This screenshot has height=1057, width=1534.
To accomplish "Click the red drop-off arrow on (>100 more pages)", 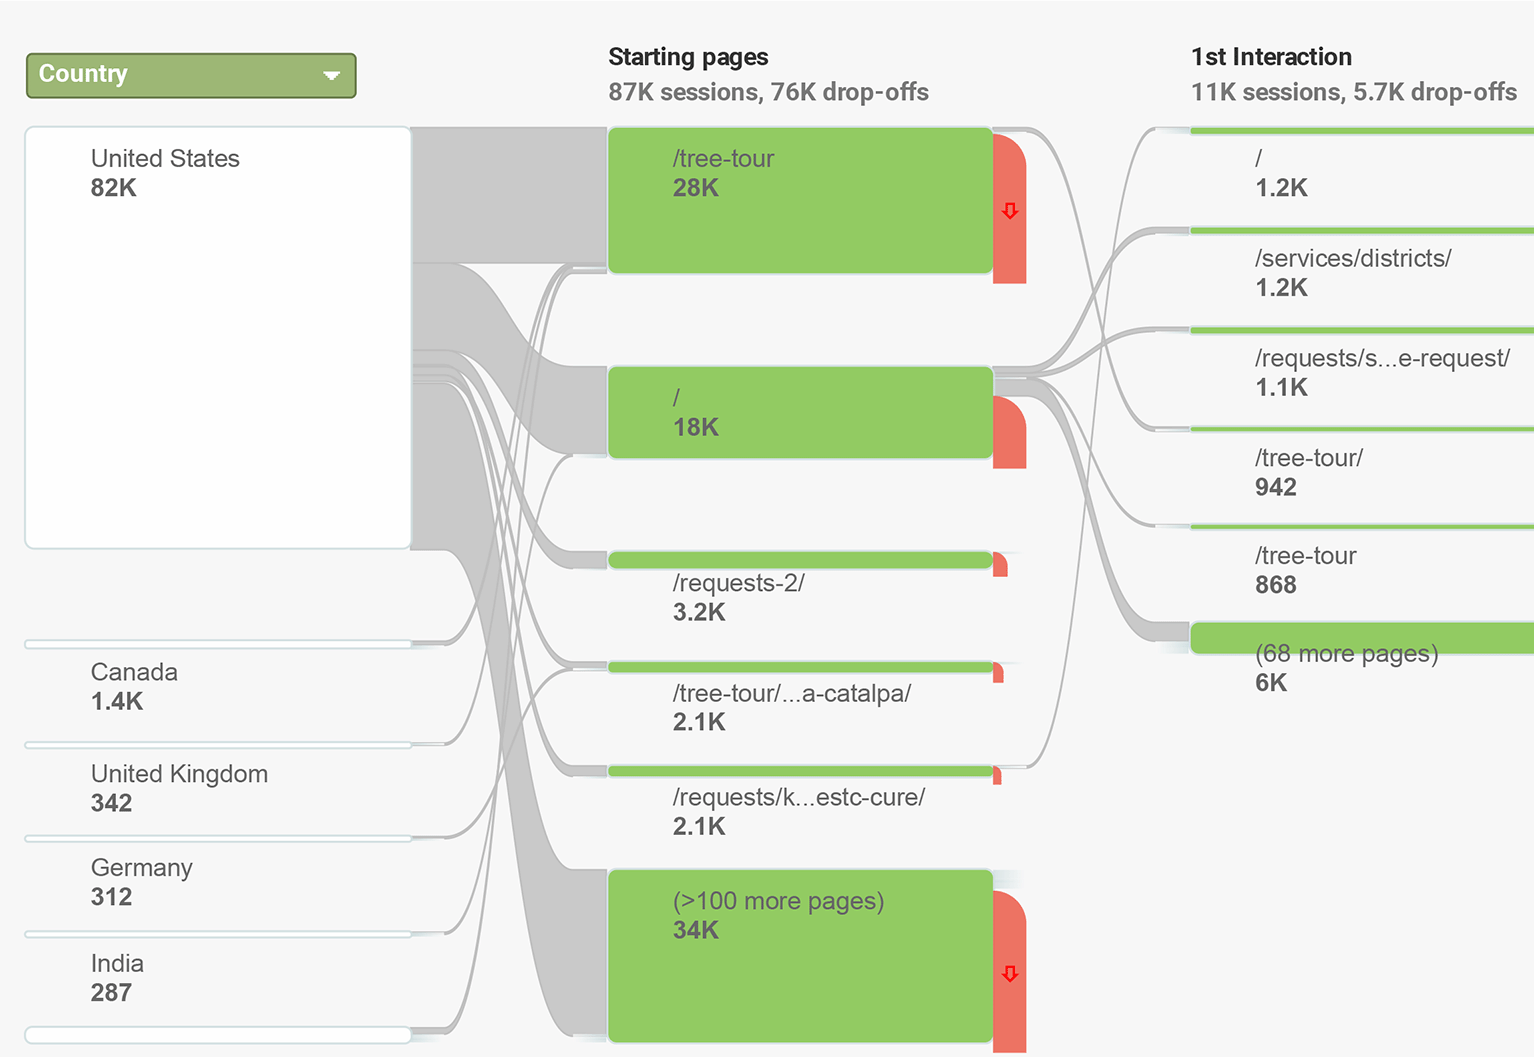I will [1010, 974].
